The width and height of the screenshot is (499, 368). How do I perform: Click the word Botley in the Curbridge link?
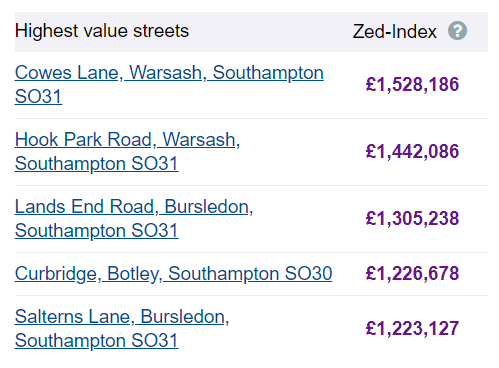[x=134, y=274]
